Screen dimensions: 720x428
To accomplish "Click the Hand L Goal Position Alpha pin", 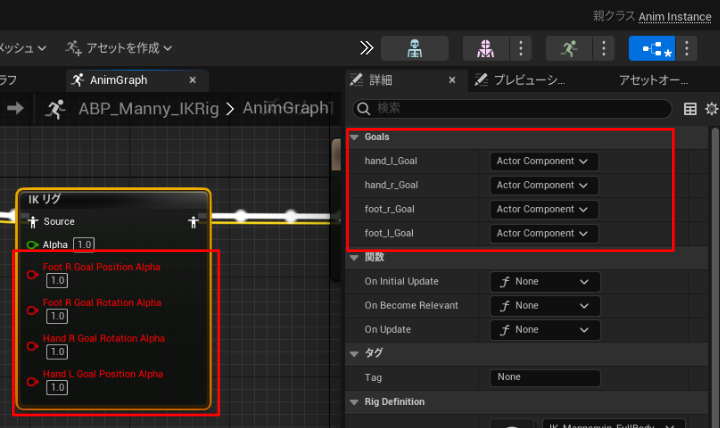I will 32,382.
